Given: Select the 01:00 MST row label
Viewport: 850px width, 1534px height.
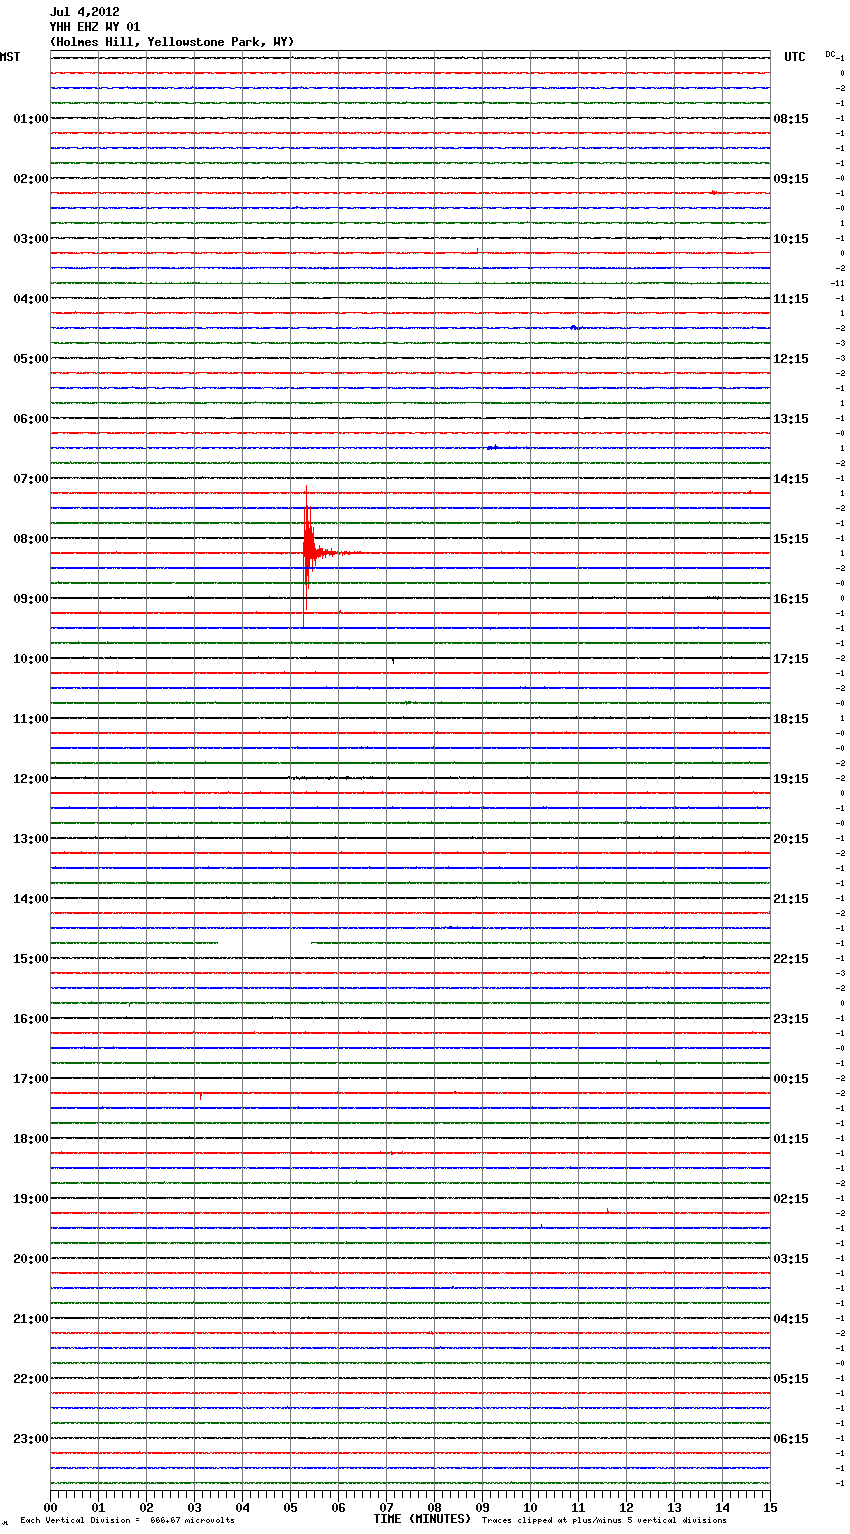Looking at the screenshot, I should pyautogui.click(x=31, y=119).
